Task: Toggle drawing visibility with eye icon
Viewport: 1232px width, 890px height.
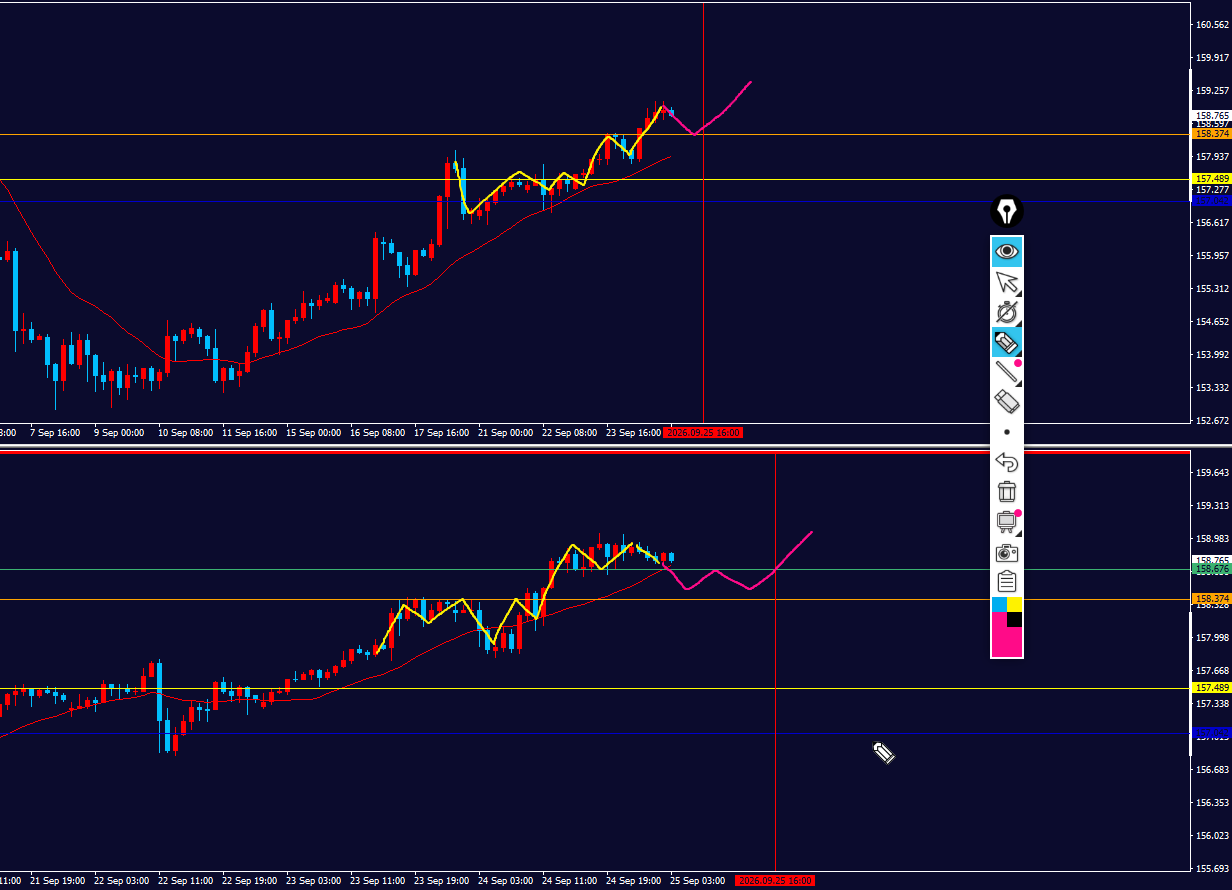Action: coord(1007,251)
